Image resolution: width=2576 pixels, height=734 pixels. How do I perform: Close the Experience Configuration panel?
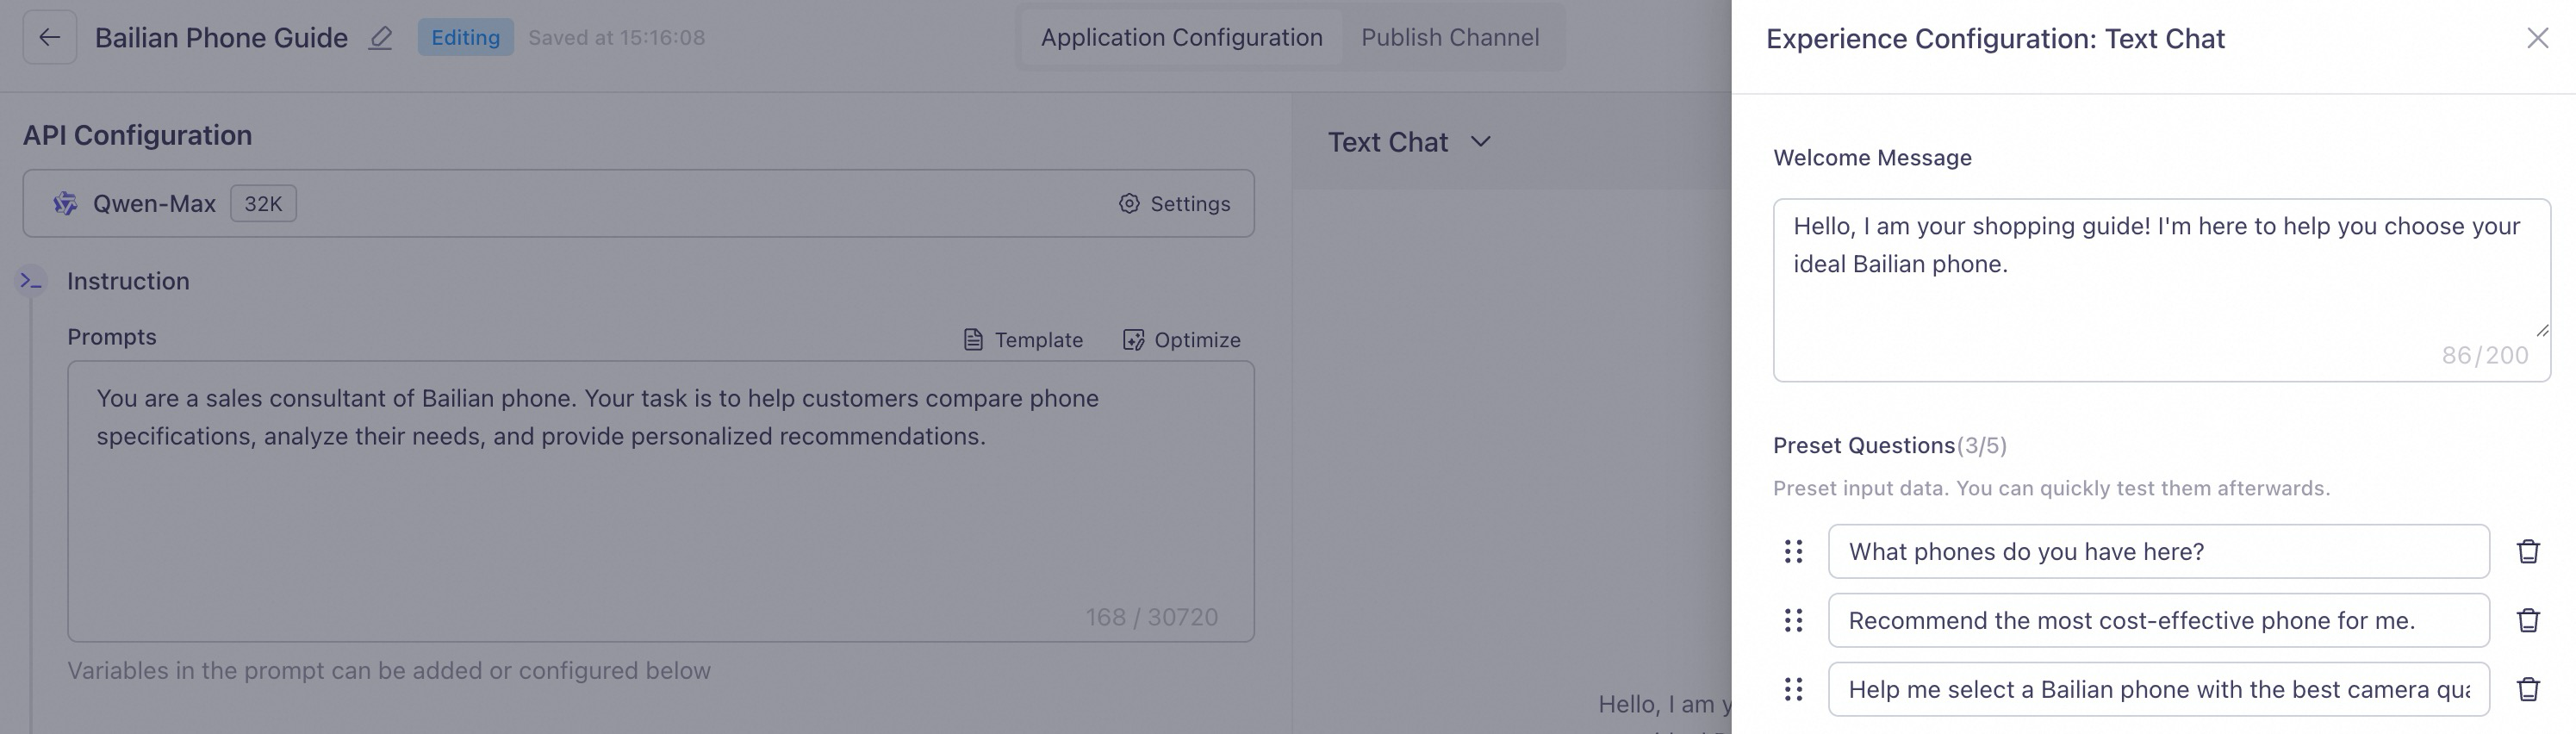pyautogui.click(x=2537, y=38)
